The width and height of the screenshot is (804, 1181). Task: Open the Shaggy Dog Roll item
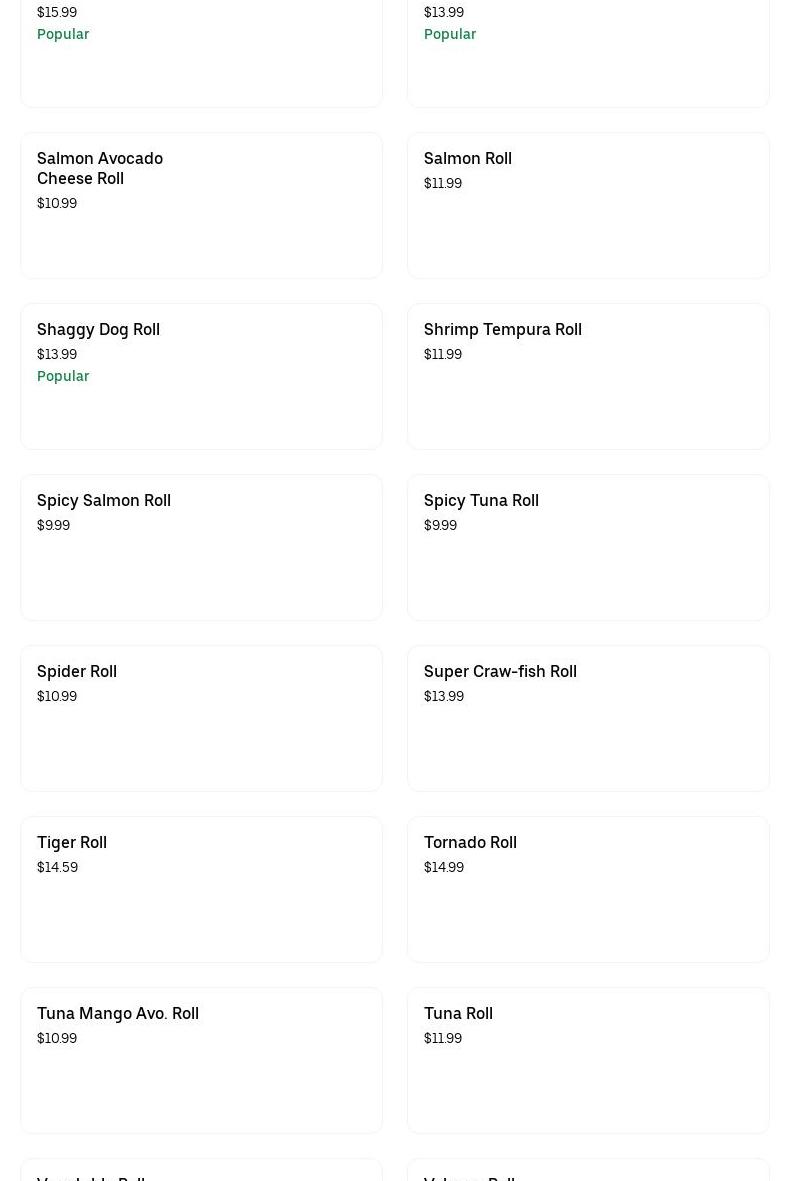point(98,329)
